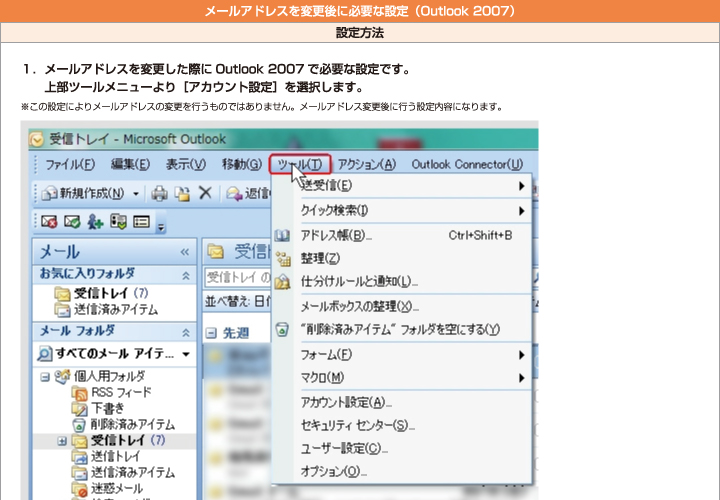The image size is (720, 500).
Task: Click the 仕分けルールと通知 icon in the menu
Action: [x=282, y=282]
